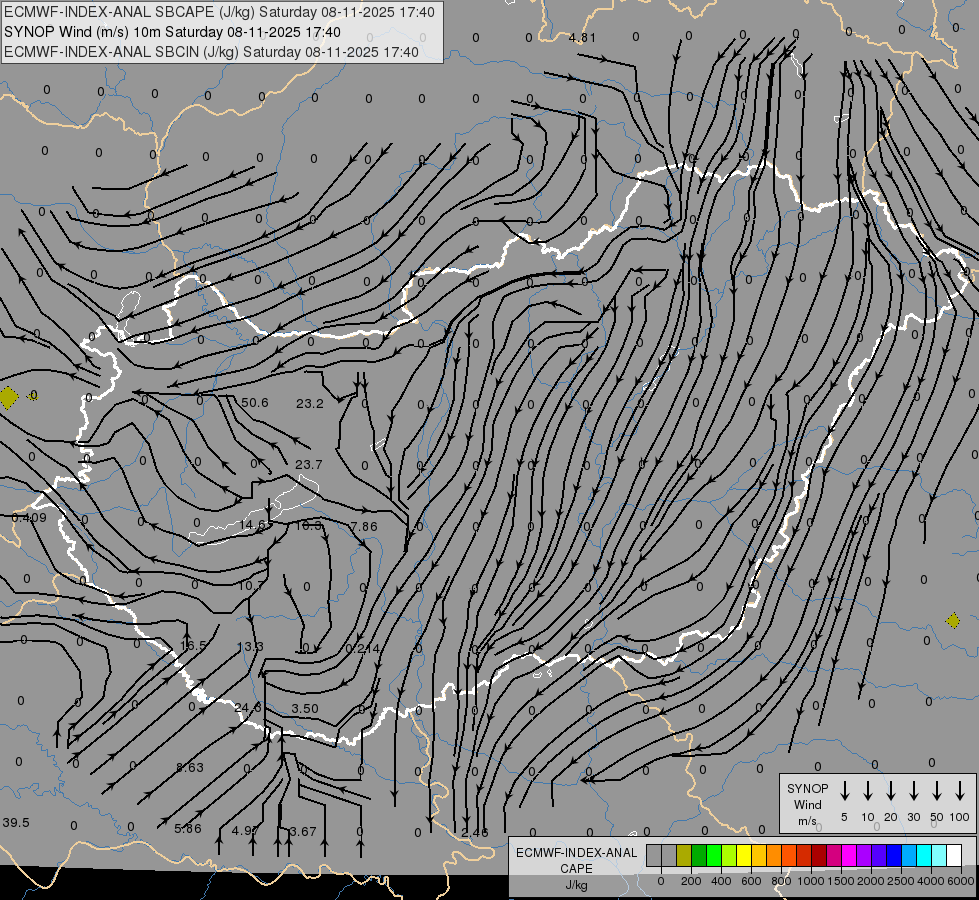This screenshot has height=900, width=979.
Task: Click the 5 m/s wind arrow in legend
Action: [x=844, y=791]
